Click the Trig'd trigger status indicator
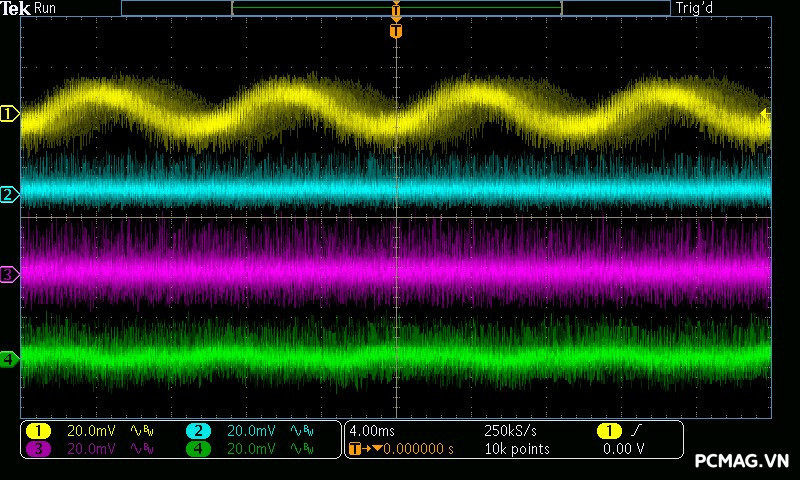The image size is (800, 480). (x=696, y=8)
